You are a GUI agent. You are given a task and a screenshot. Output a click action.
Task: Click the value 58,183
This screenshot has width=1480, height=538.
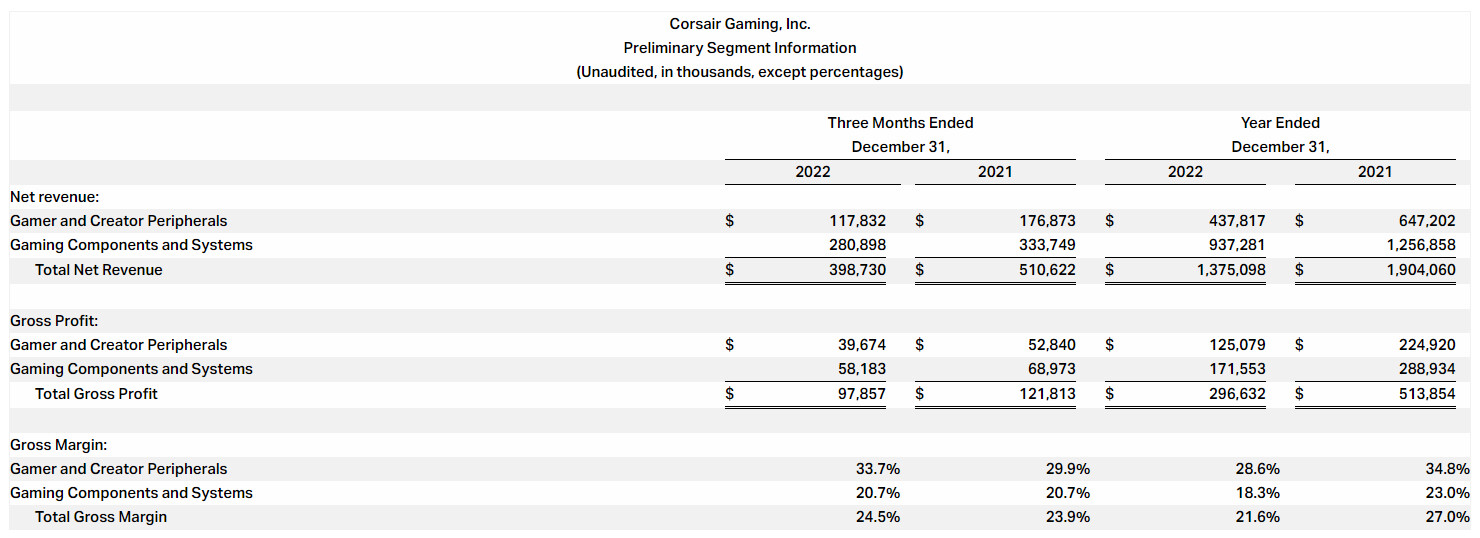[x=860, y=369]
